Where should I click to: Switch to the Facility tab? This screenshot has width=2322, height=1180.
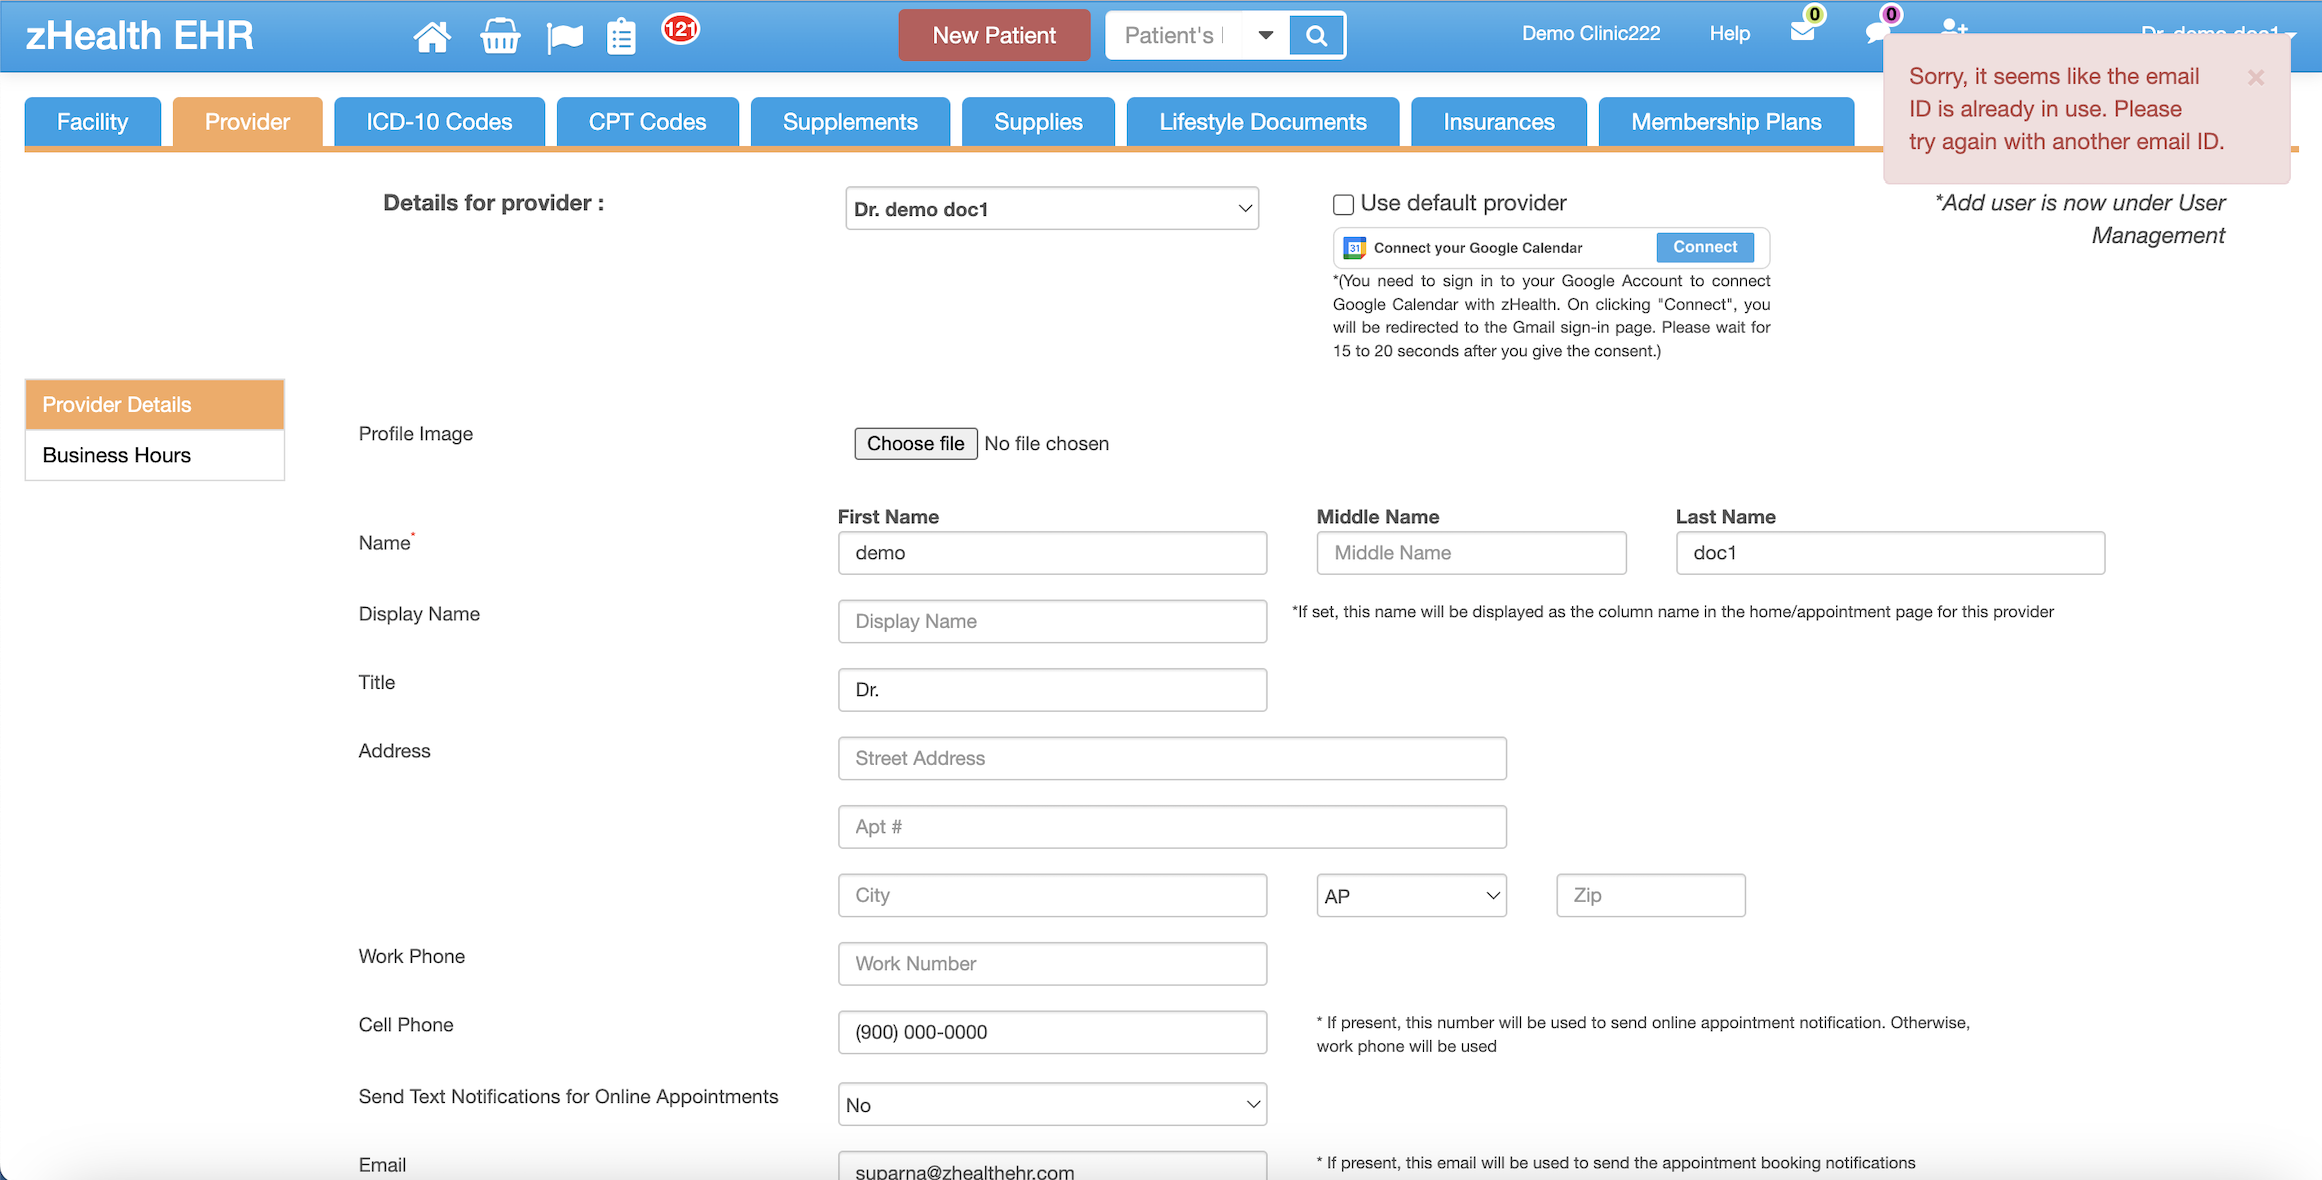(93, 122)
